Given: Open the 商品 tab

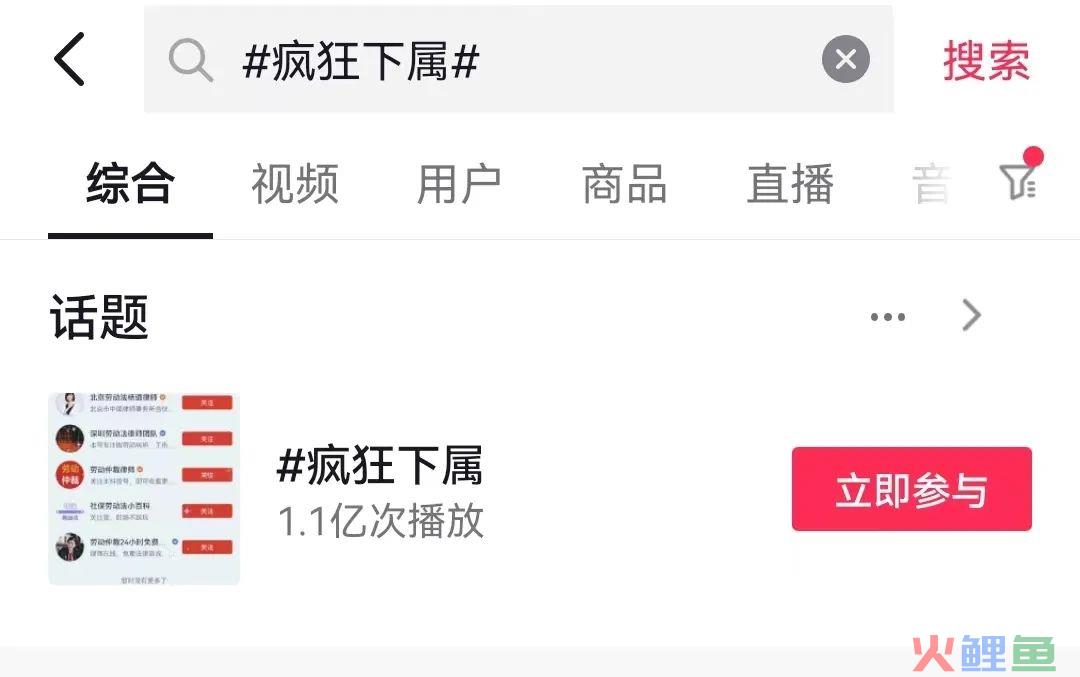Looking at the screenshot, I should coord(625,184).
